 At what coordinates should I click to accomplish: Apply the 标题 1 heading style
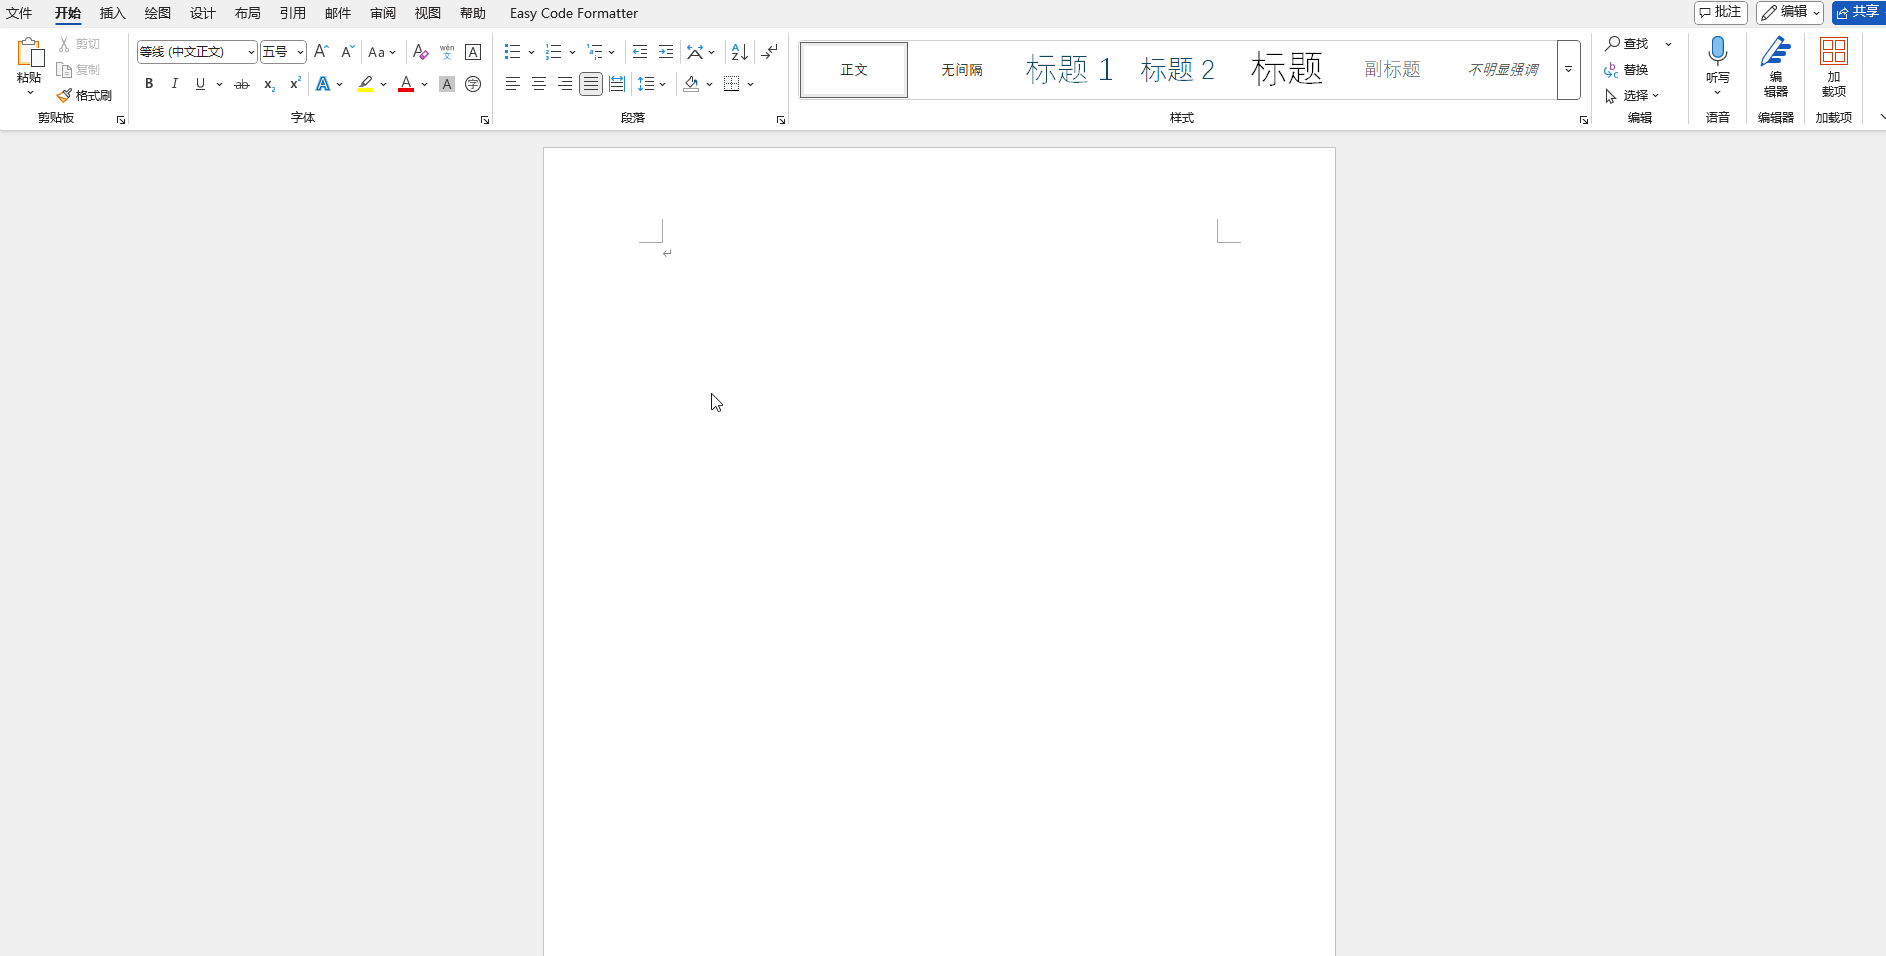click(1069, 70)
